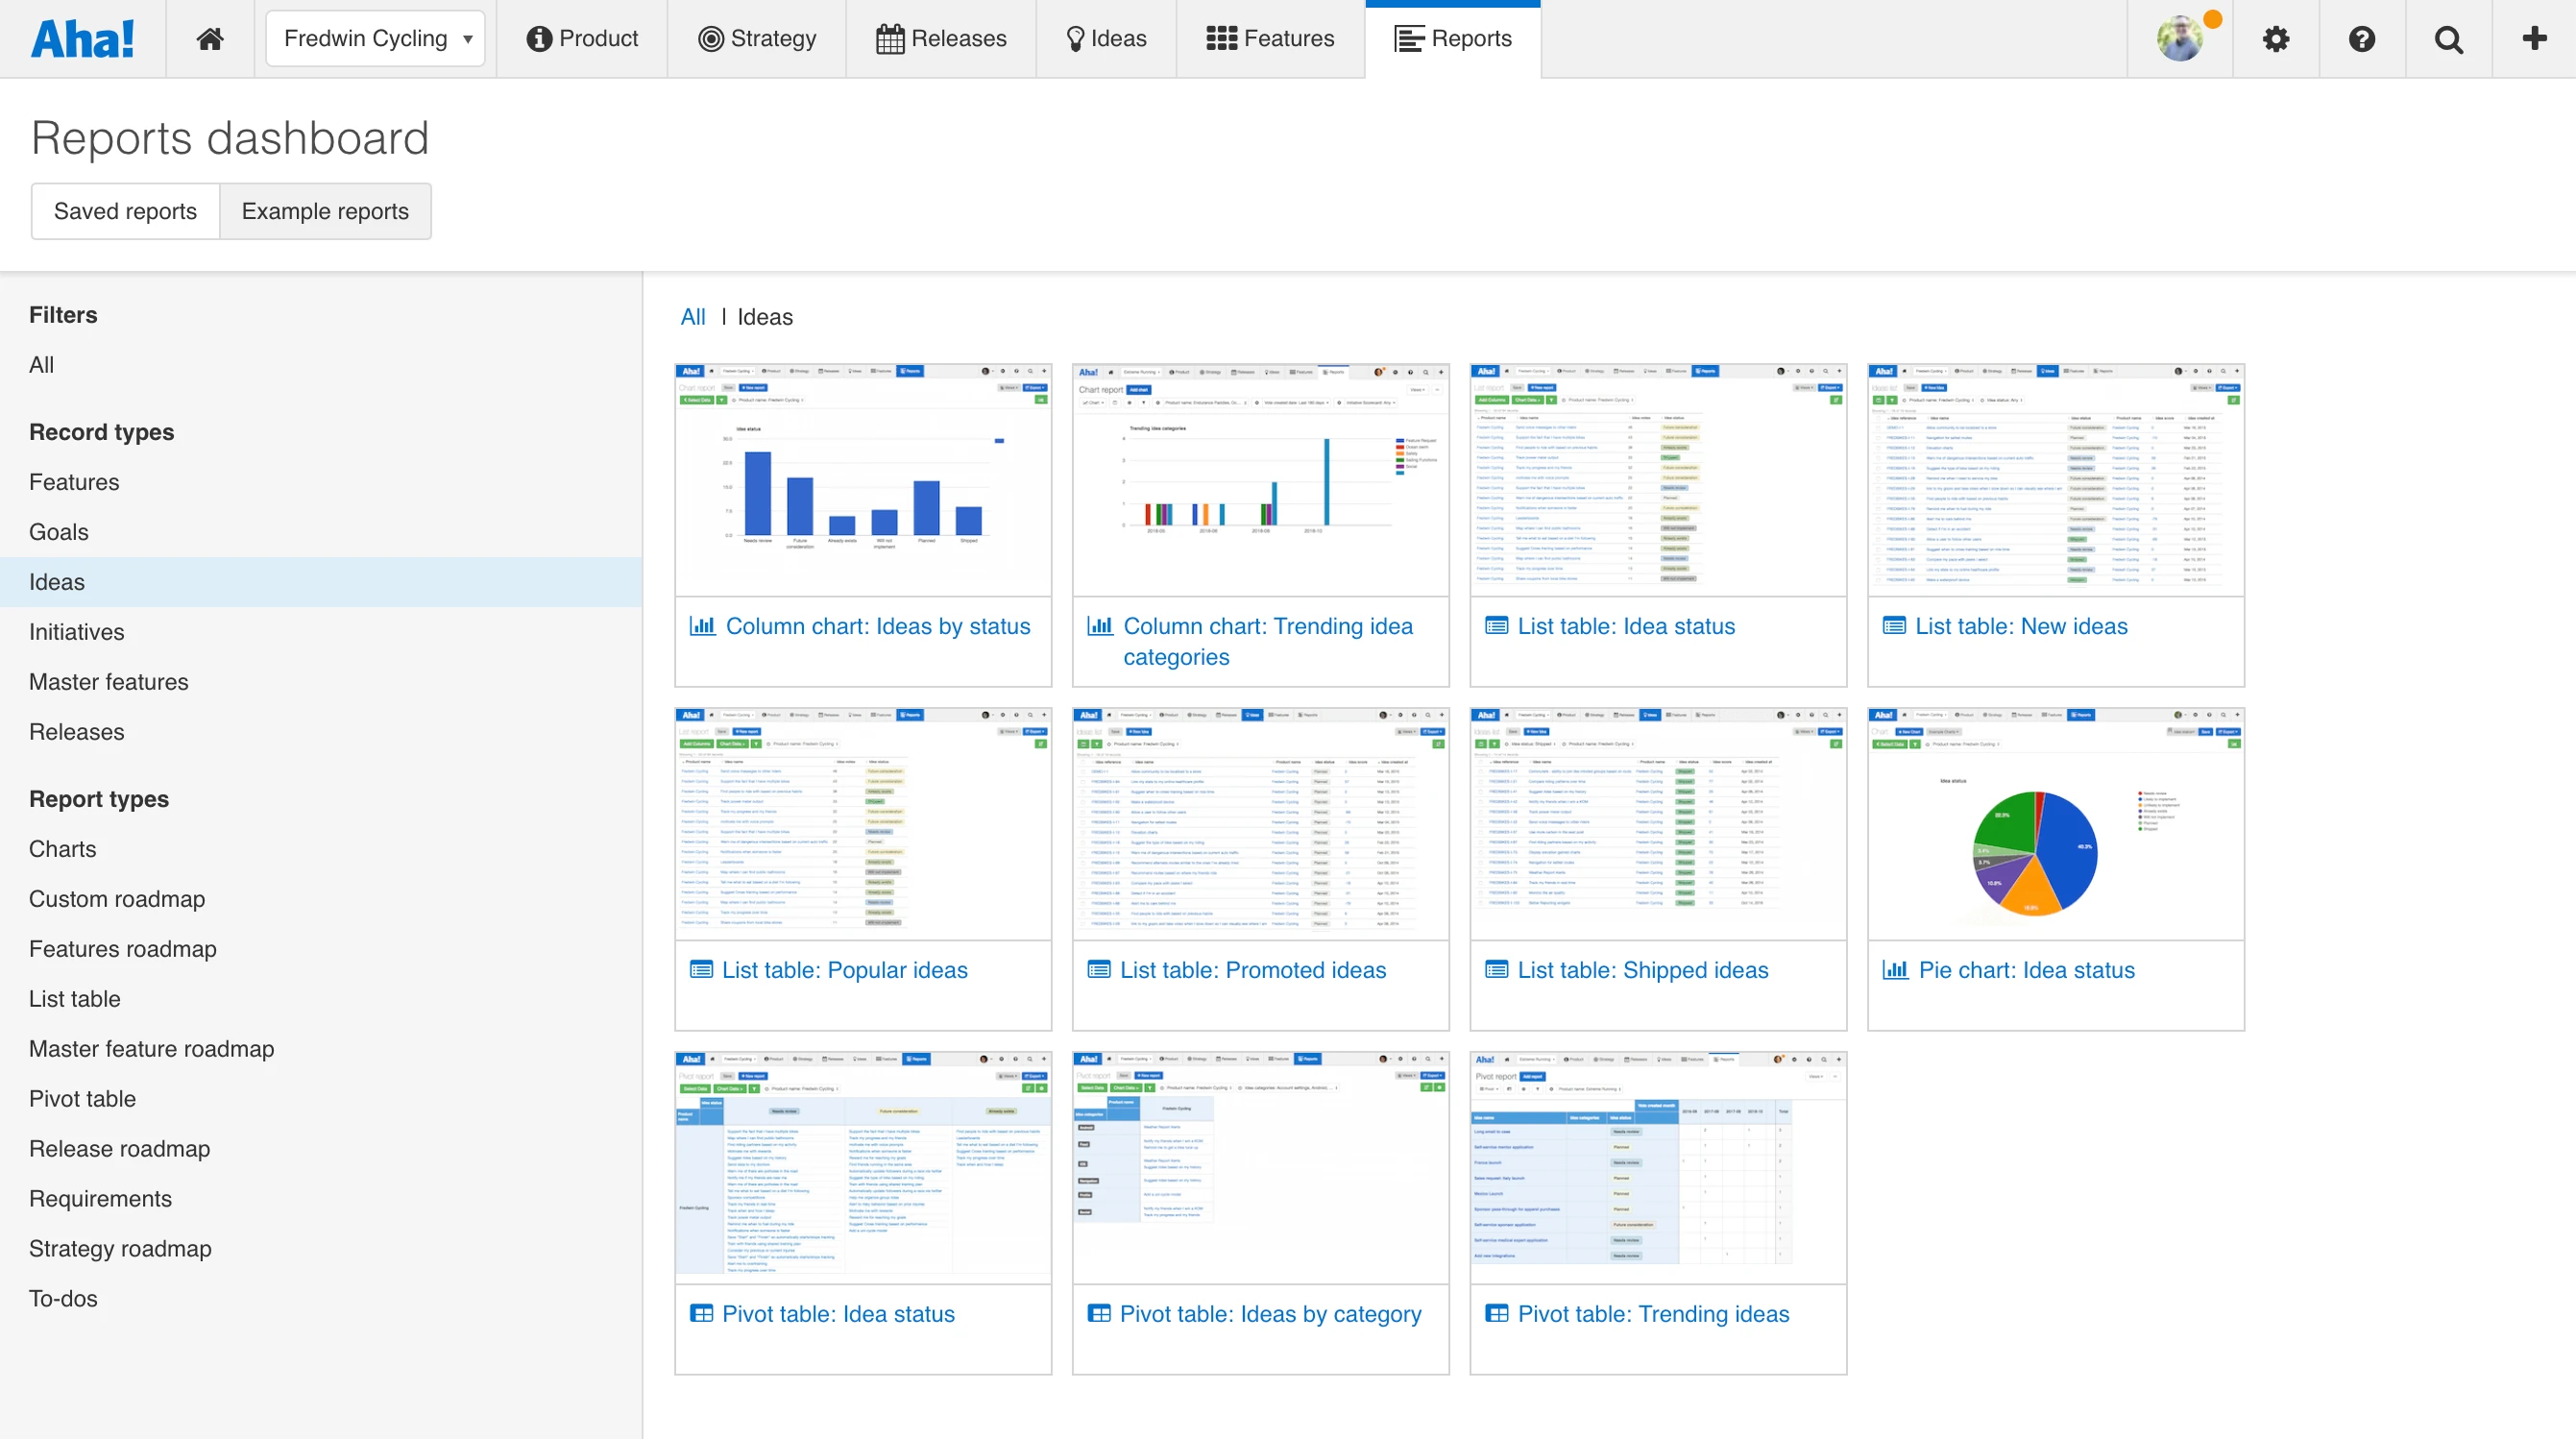2576x1439 pixels.
Task: Select Charts under Report types
Action: coord(62,848)
